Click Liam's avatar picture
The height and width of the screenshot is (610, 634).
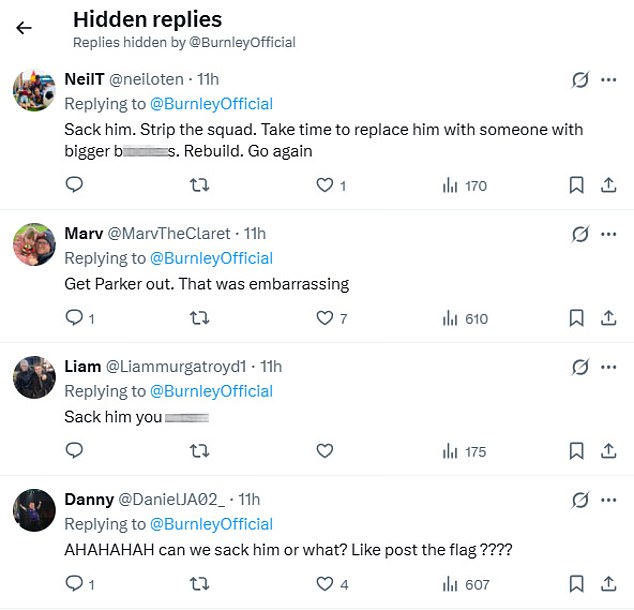tap(33, 377)
